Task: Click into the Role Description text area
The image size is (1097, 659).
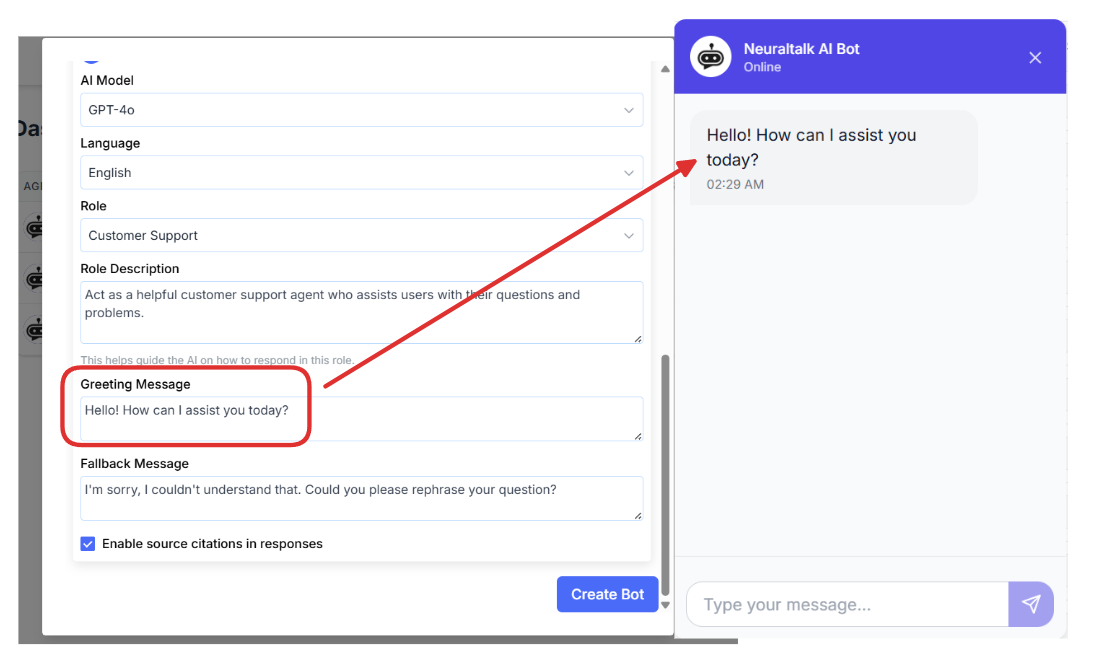Action: pyautogui.click(x=362, y=312)
